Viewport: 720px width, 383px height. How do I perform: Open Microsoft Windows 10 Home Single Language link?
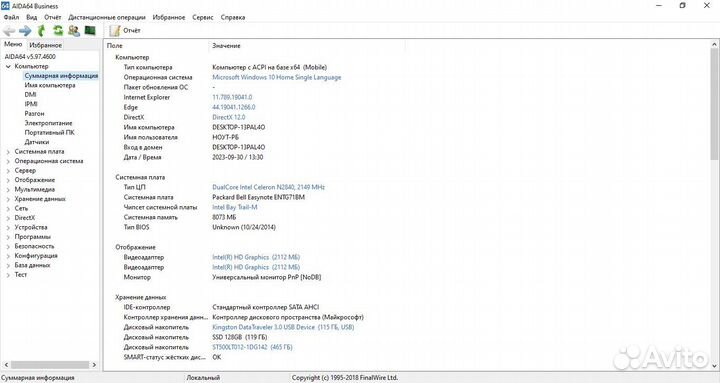tap(276, 77)
